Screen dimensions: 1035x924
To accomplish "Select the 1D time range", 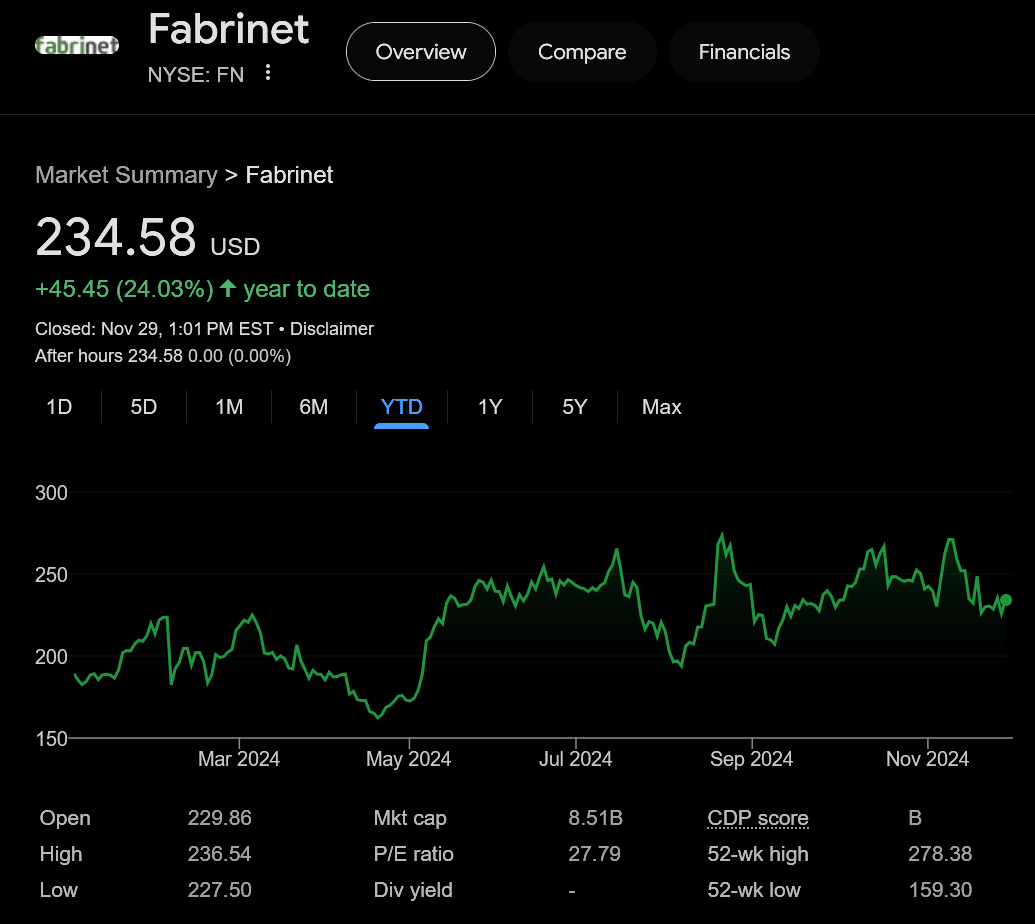I will pos(59,407).
